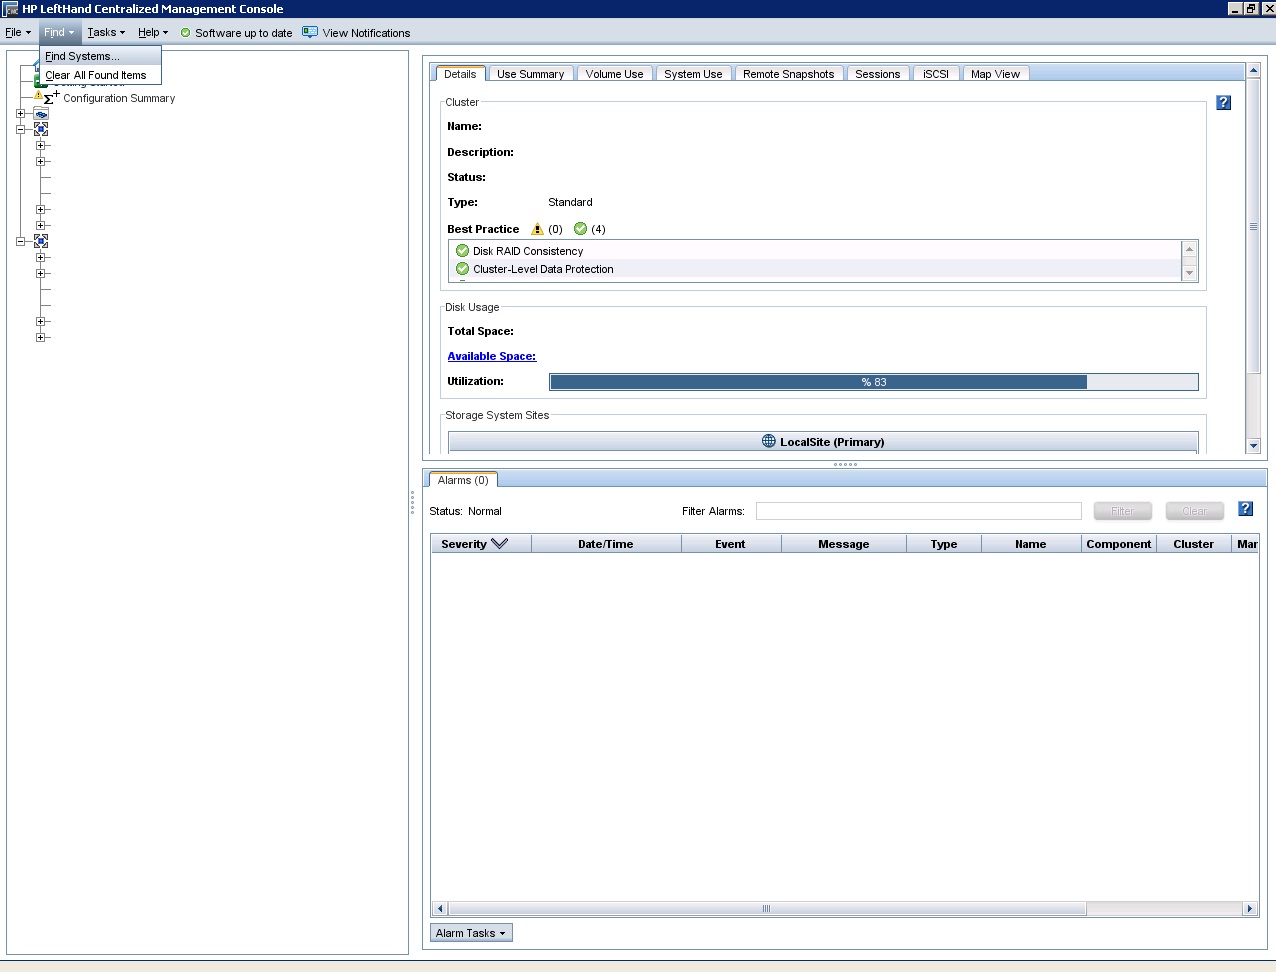
Task: Go to the Remote Snapshots tab
Action: pyautogui.click(x=788, y=74)
